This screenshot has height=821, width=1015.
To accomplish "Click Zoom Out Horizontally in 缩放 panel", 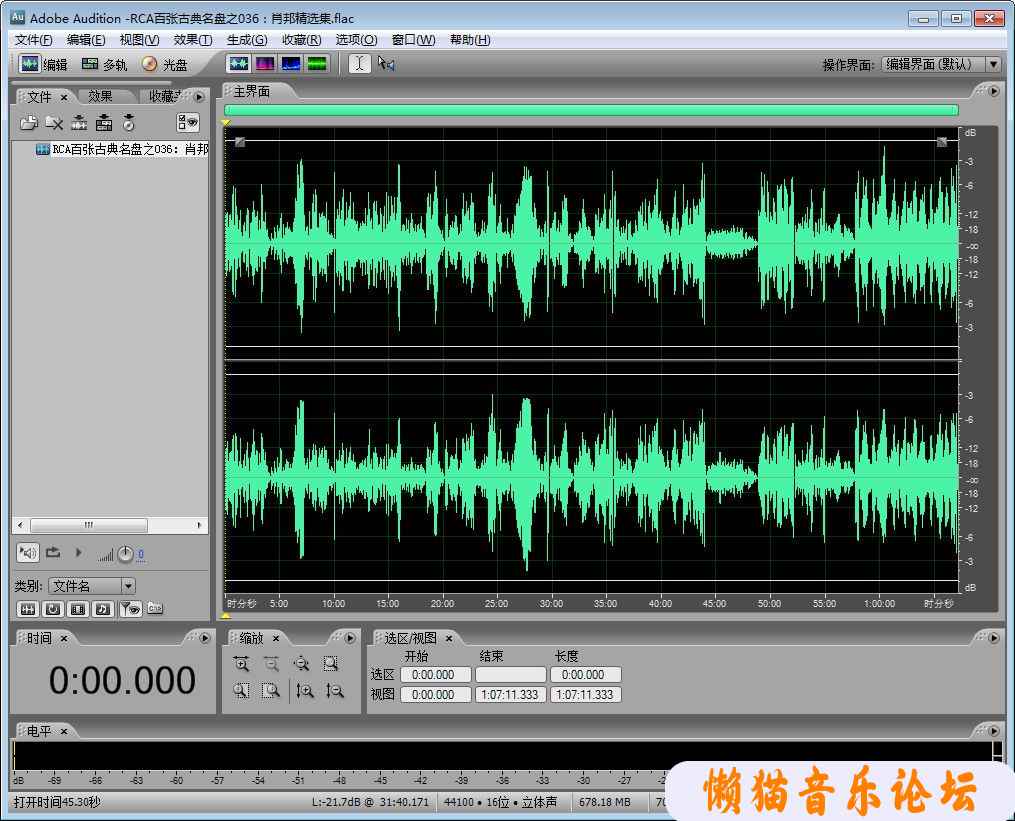I will [x=271, y=664].
